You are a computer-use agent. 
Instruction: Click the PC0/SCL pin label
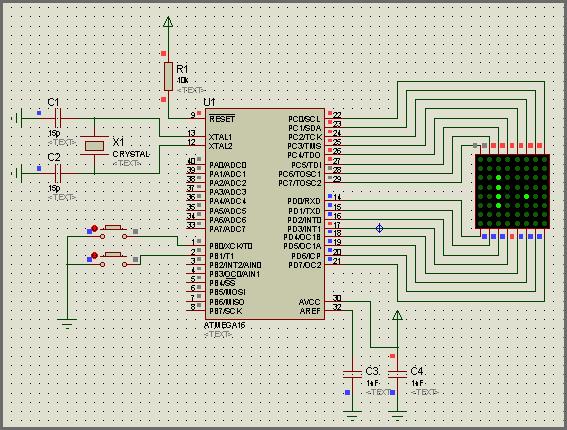(x=304, y=119)
